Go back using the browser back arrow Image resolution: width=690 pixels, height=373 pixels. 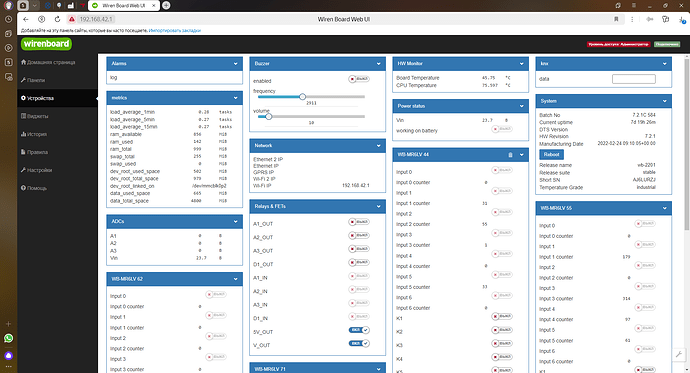pos(26,19)
